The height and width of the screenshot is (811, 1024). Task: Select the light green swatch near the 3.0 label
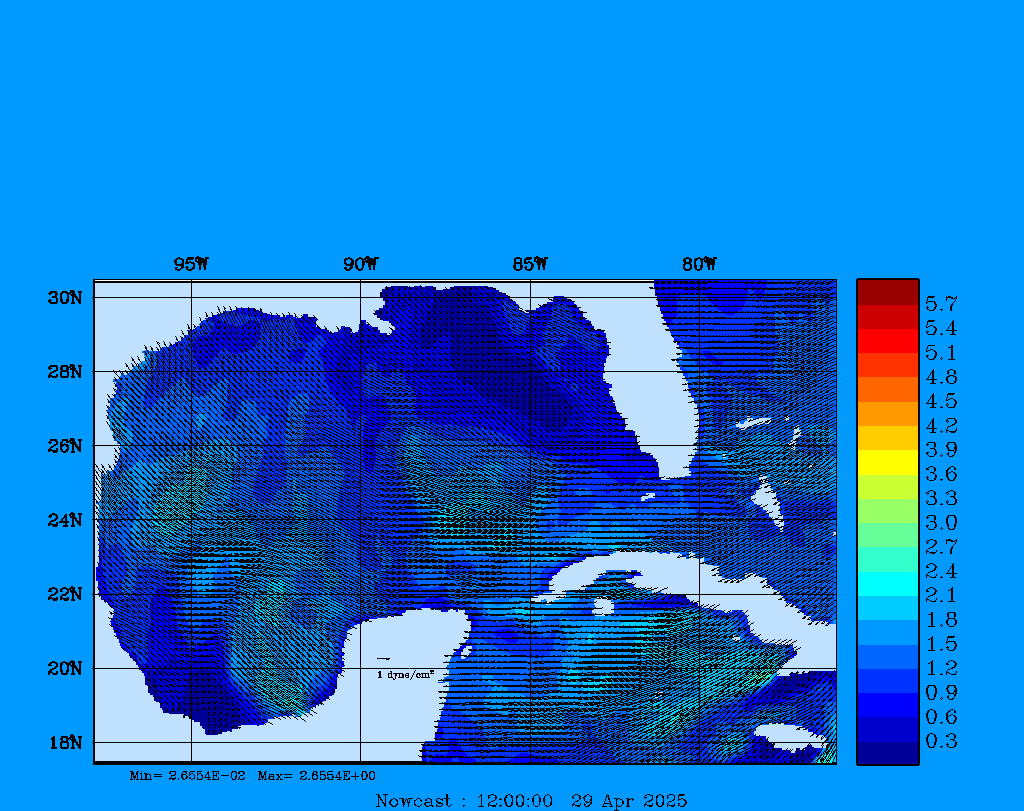click(887, 510)
